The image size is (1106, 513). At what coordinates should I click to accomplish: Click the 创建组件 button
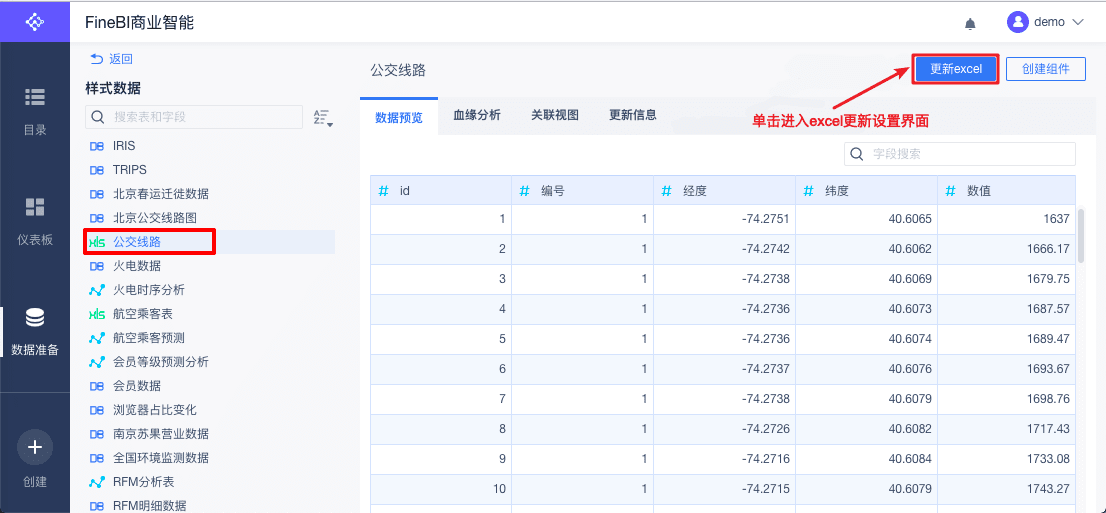click(x=1045, y=69)
